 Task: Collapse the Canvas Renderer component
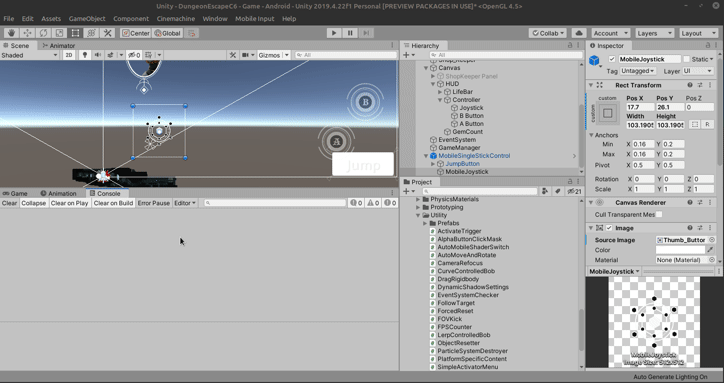(x=591, y=202)
